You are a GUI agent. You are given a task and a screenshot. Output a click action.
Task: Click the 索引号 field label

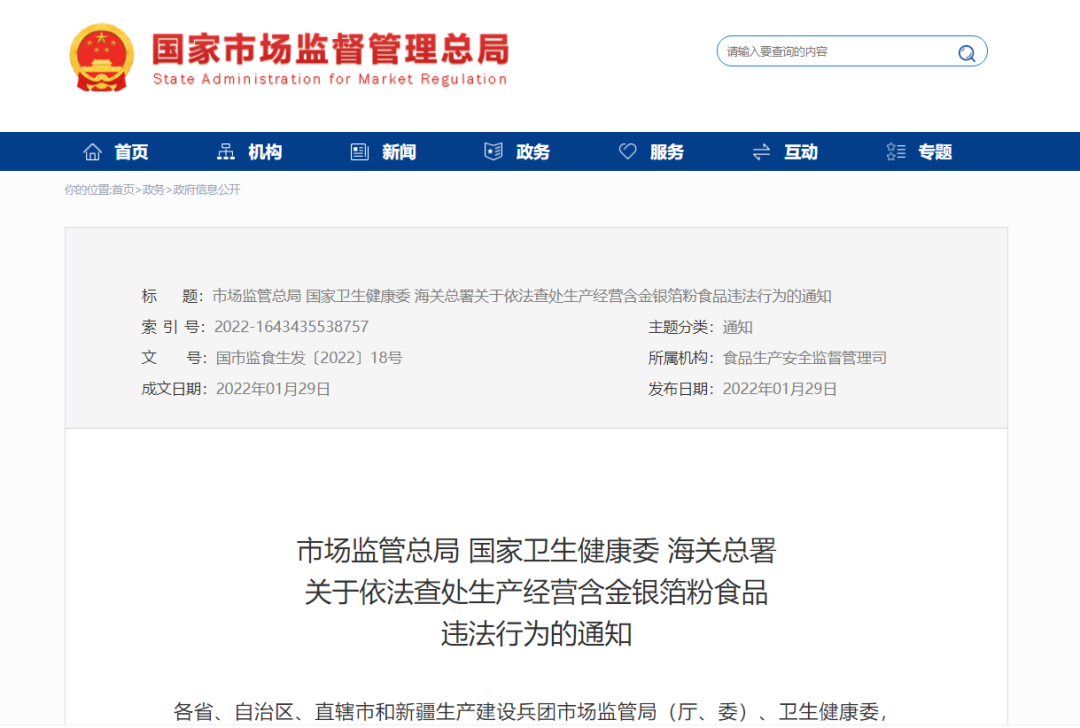(172, 326)
